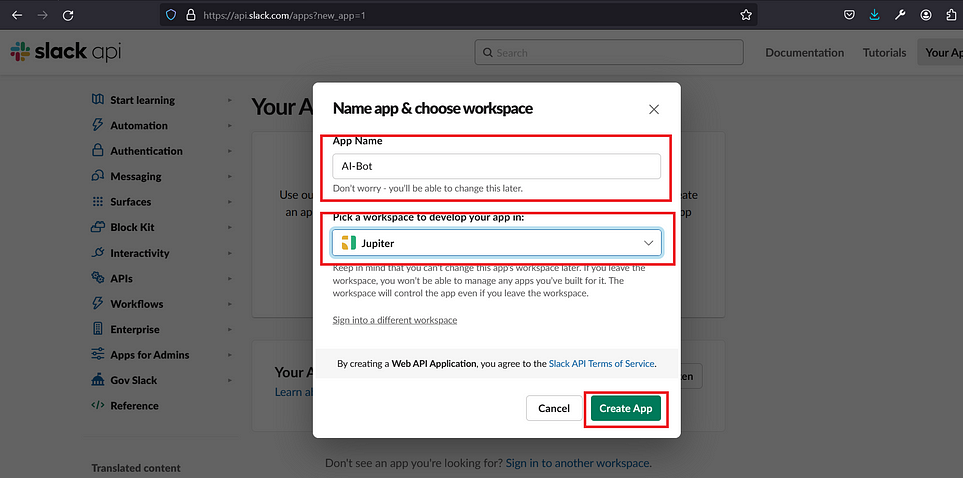Screen dimensions: 963x478
Task: Open the Documentation nav item
Action: pyautogui.click(x=805, y=53)
